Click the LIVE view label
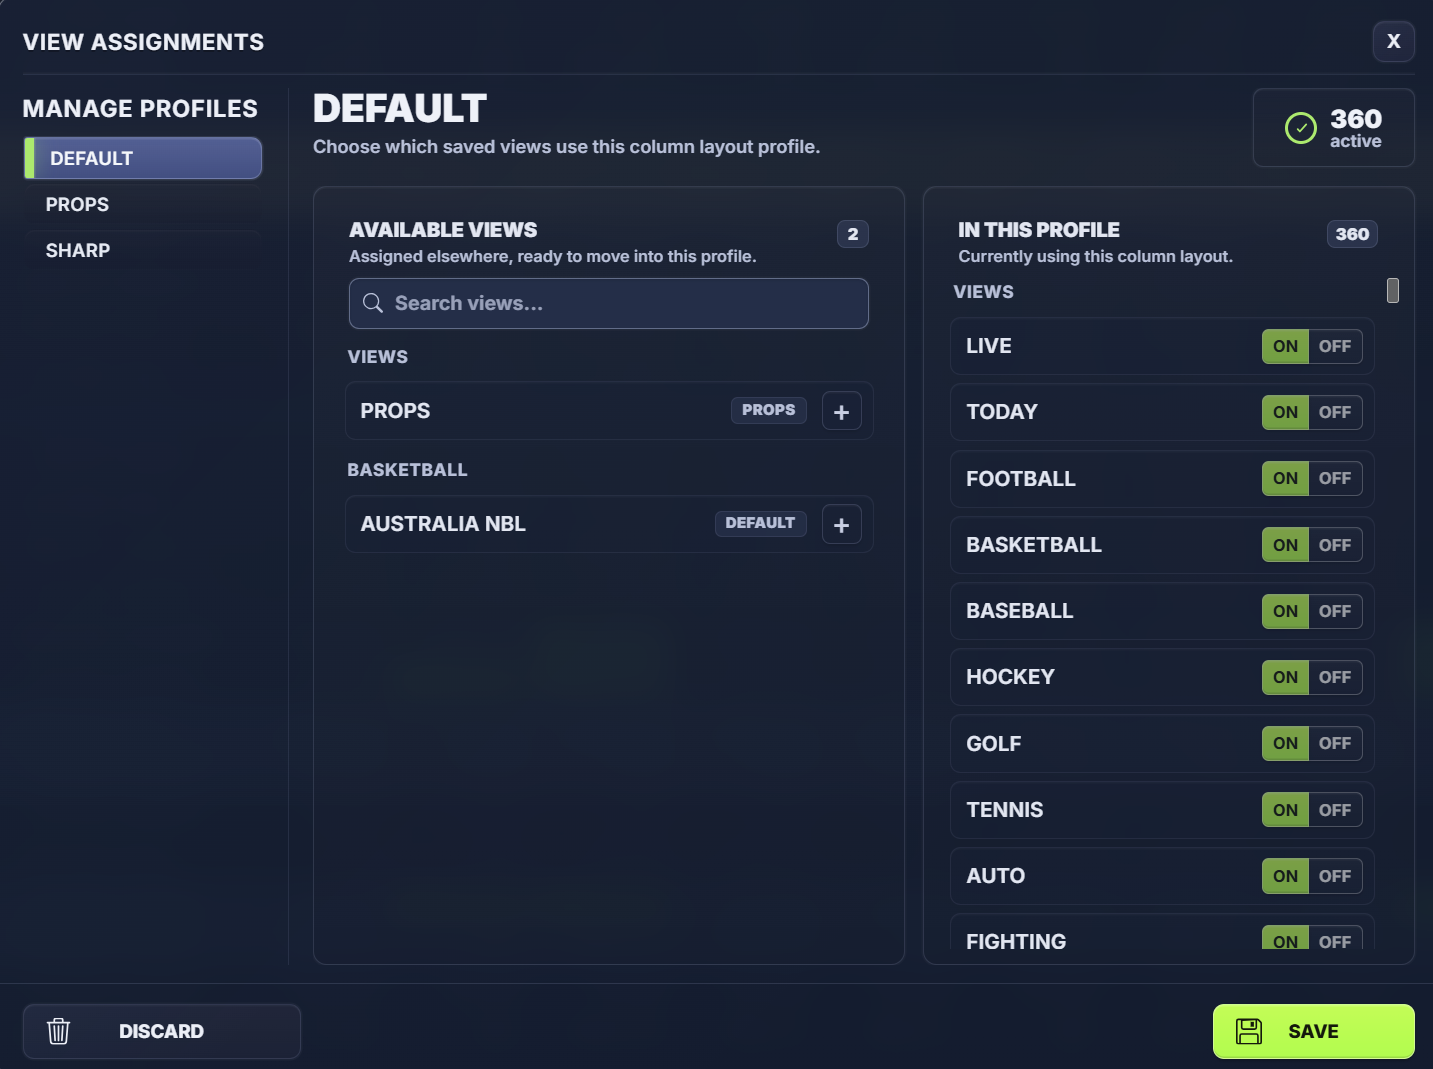The height and width of the screenshot is (1069, 1433). pyautogui.click(x=989, y=346)
